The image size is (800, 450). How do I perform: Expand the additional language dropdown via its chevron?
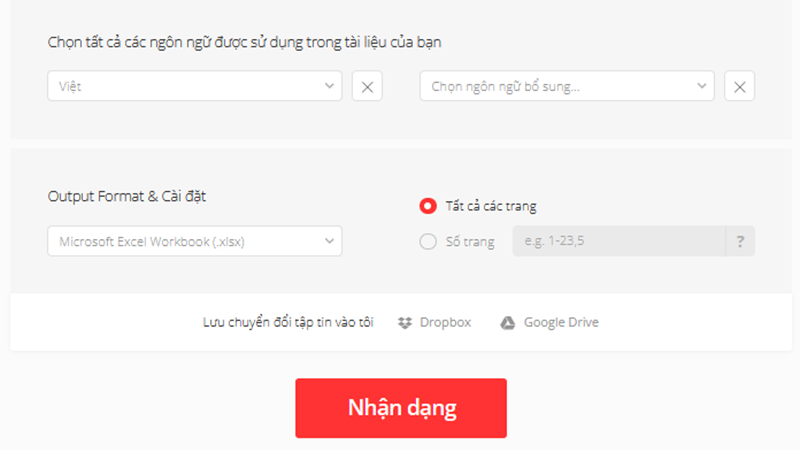tap(702, 87)
